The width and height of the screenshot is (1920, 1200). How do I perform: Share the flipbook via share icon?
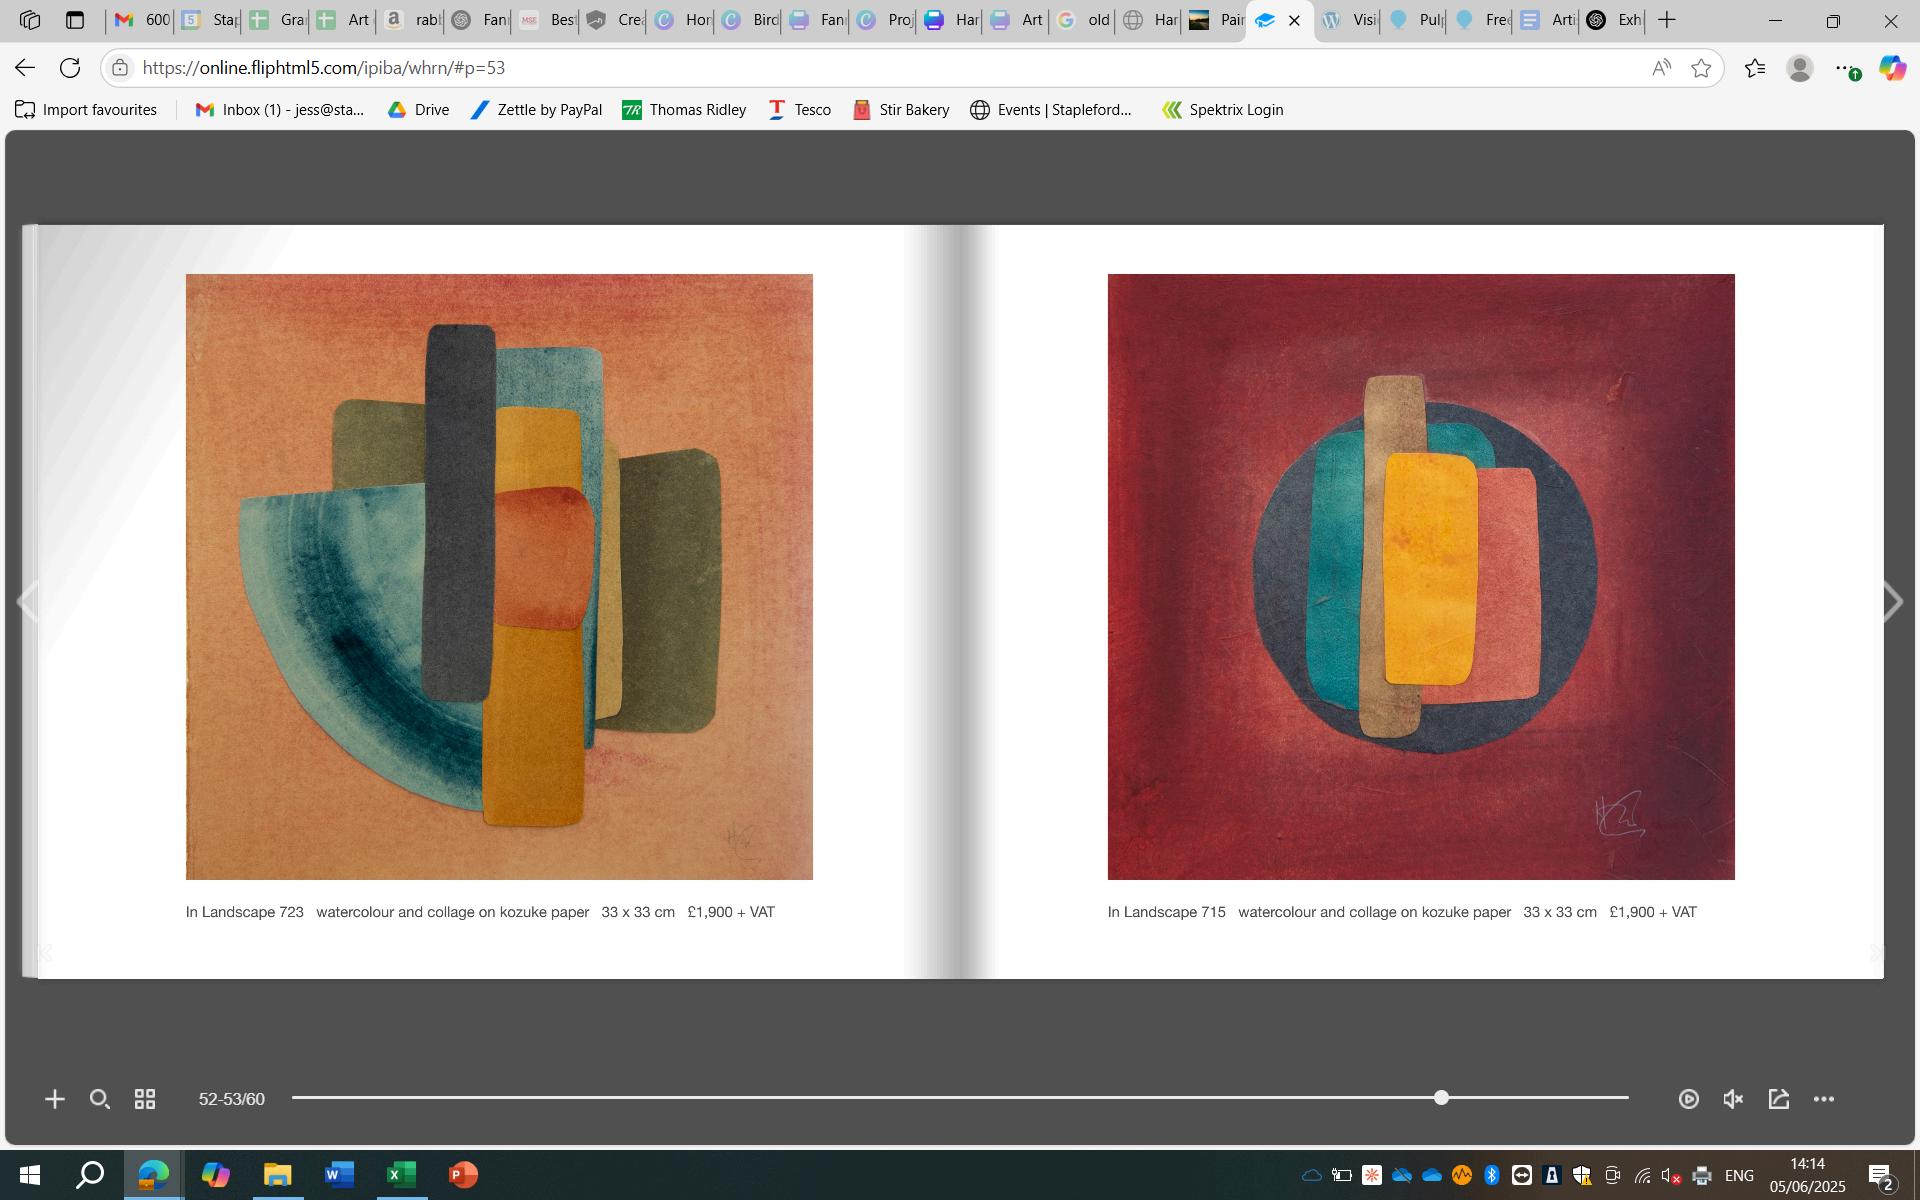tap(1778, 1099)
